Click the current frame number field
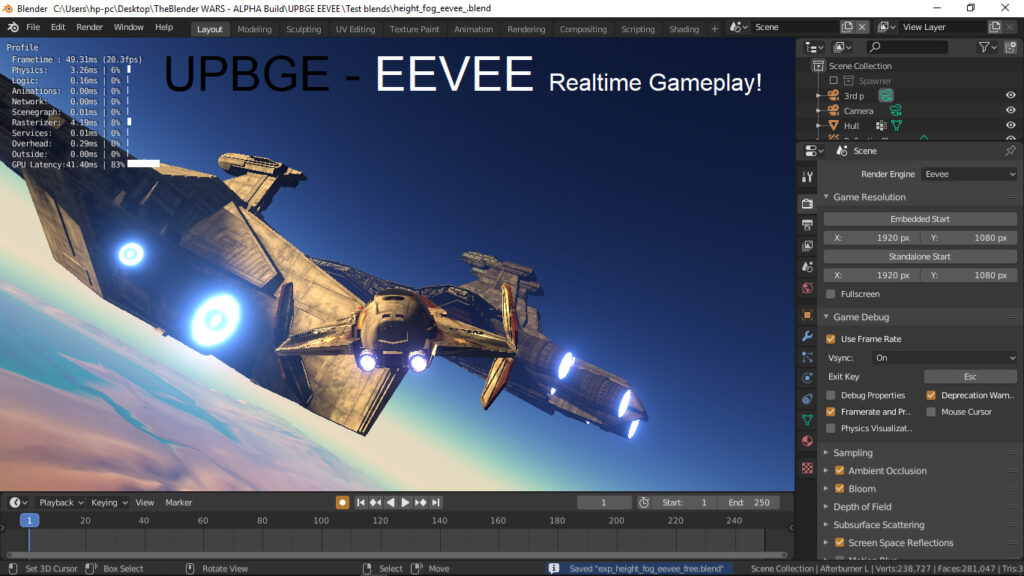This screenshot has height=576, width=1024. pos(604,503)
